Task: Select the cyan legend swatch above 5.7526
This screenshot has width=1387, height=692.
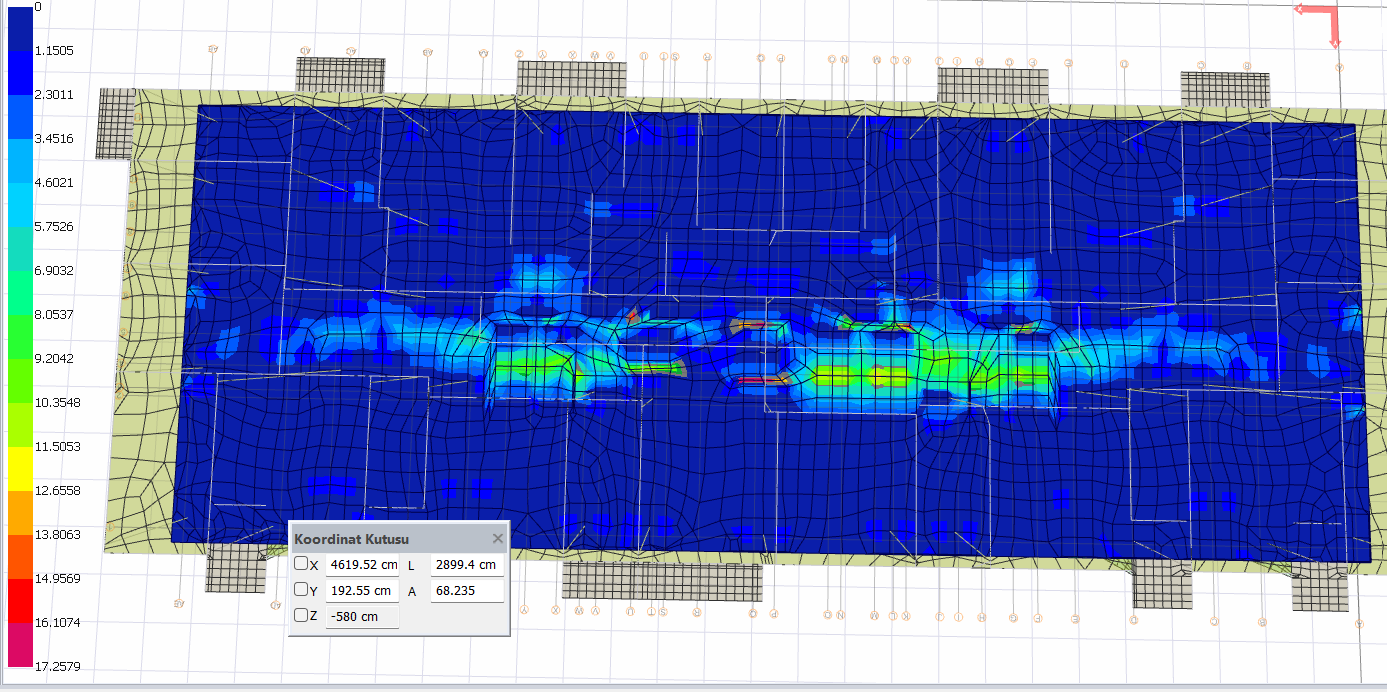Action: 20,204
